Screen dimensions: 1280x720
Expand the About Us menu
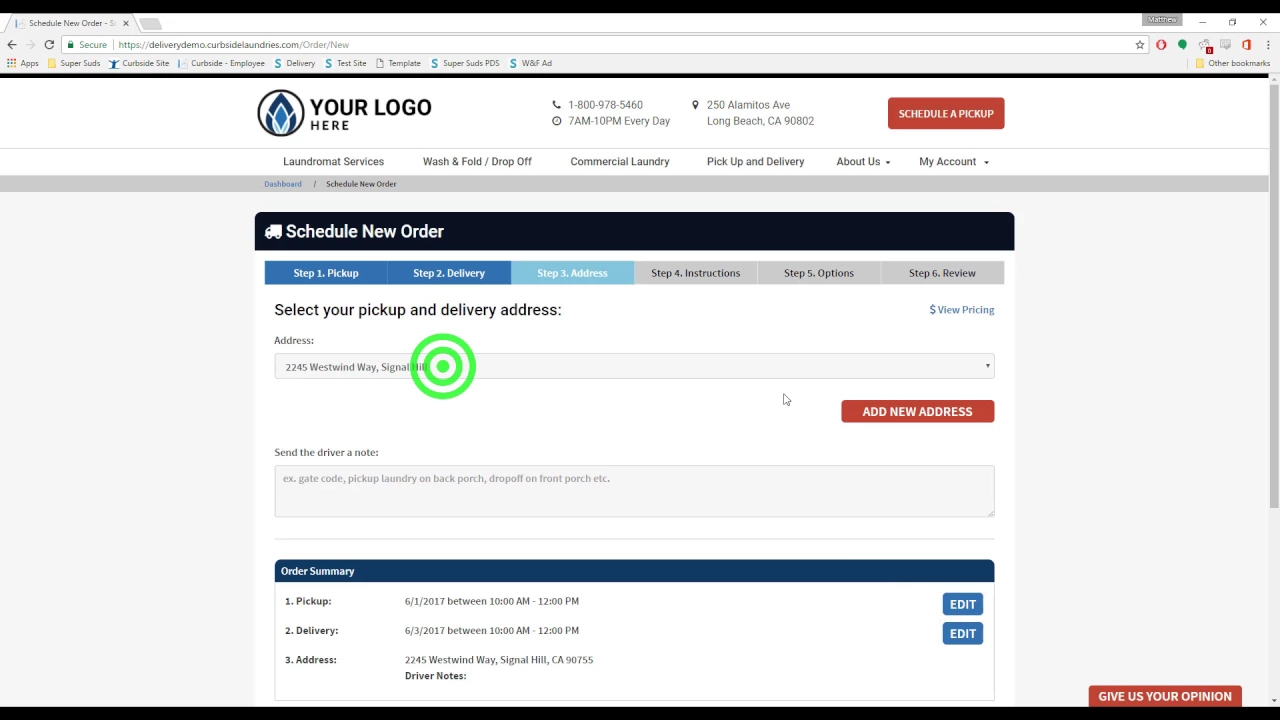862,161
